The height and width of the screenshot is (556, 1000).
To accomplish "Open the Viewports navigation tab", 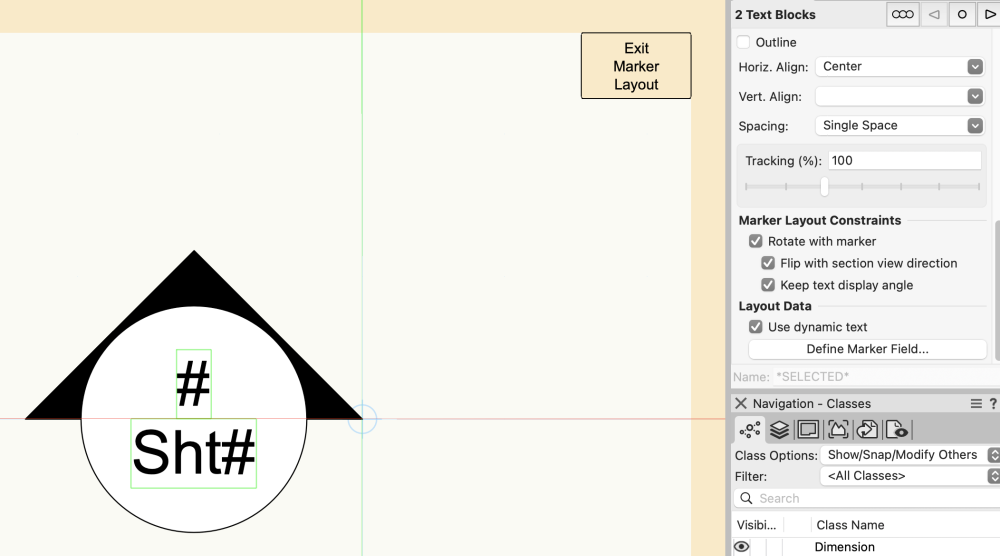I will pos(838,430).
